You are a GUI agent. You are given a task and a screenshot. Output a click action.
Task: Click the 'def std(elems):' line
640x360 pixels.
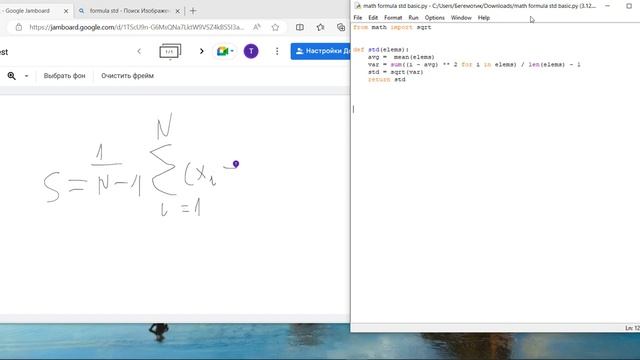(381, 50)
